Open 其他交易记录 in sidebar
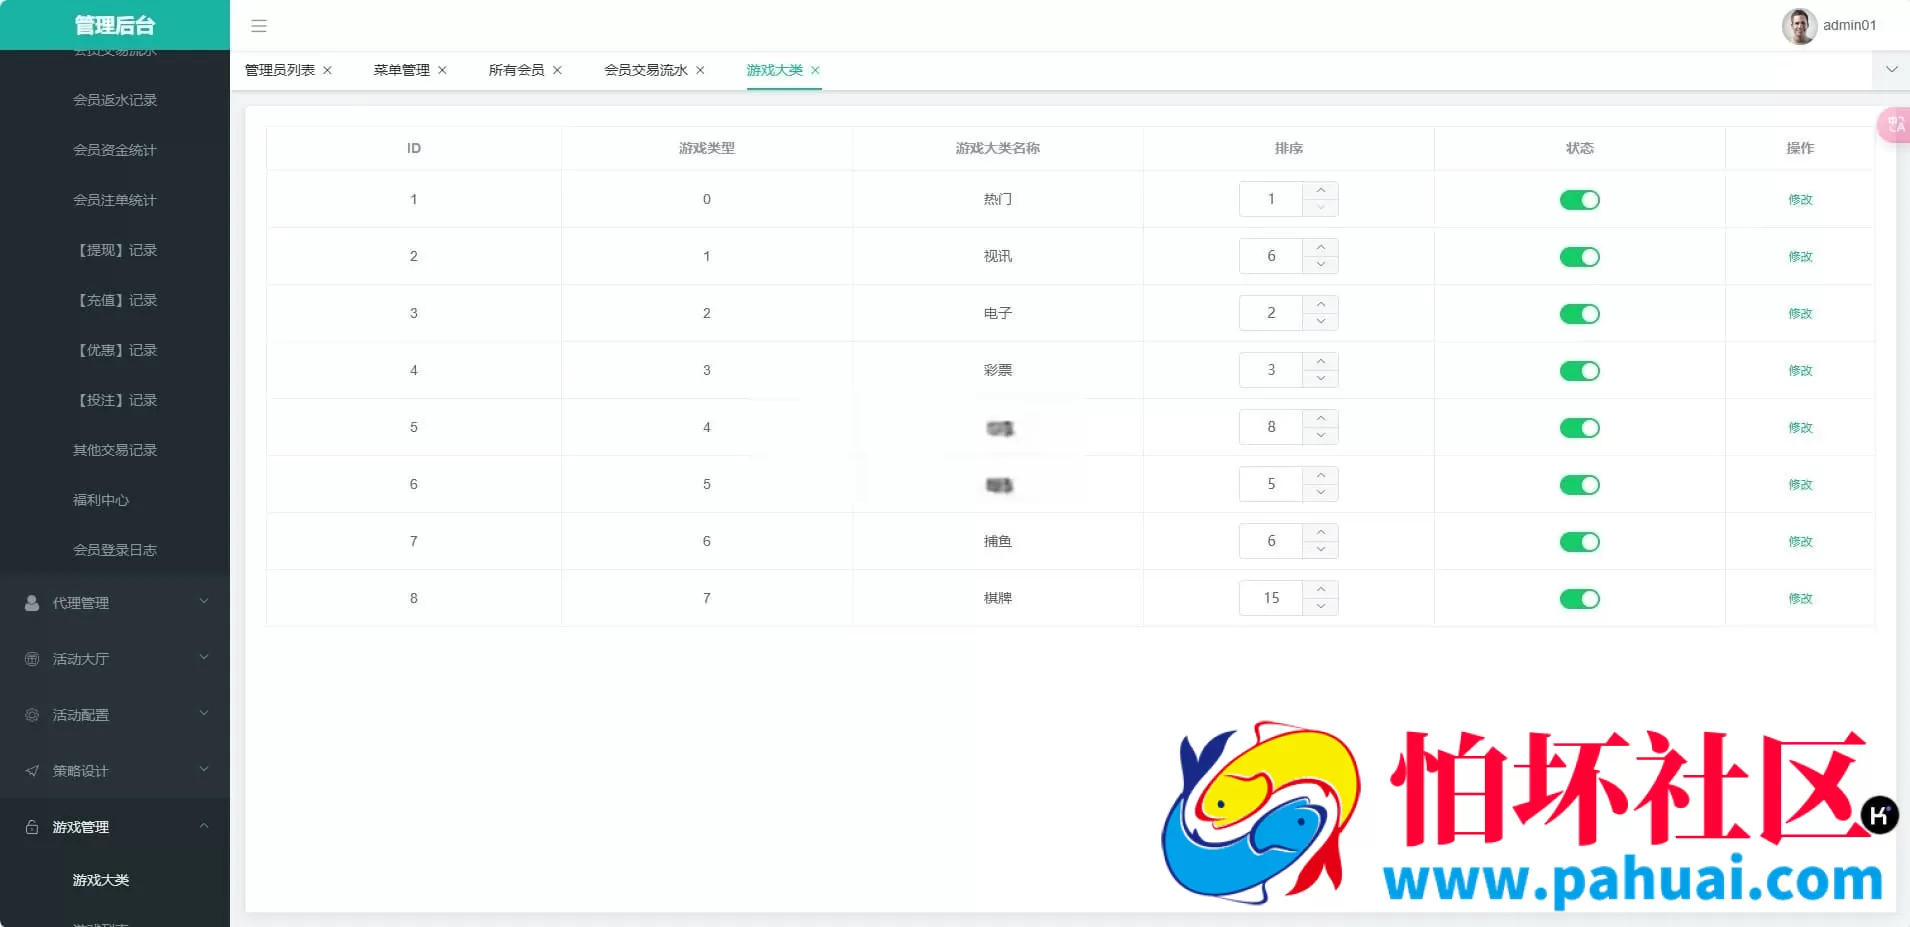The height and width of the screenshot is (927, 1910). pos(115,450)
